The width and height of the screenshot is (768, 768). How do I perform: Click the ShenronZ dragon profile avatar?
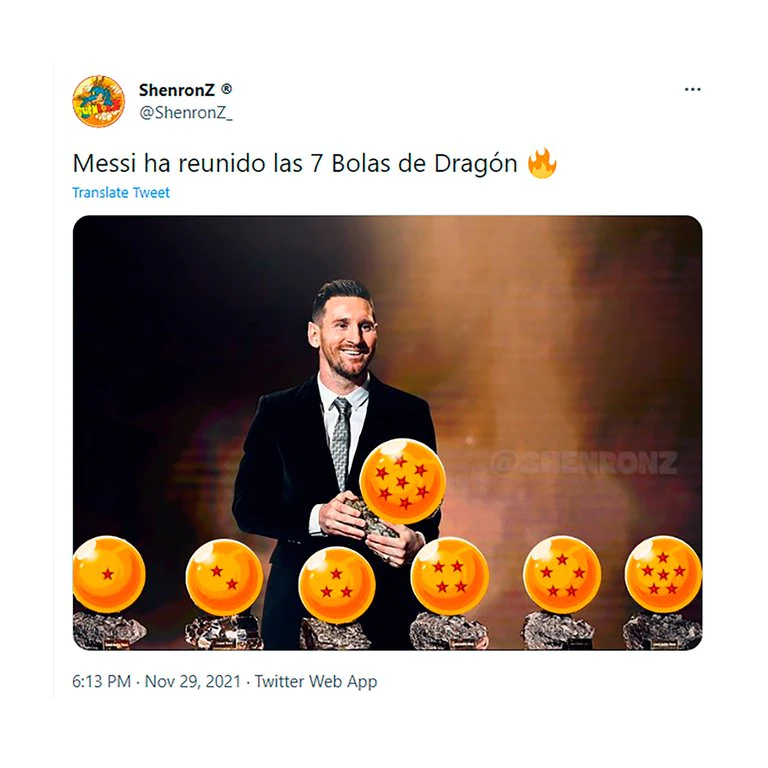(98, 101)
